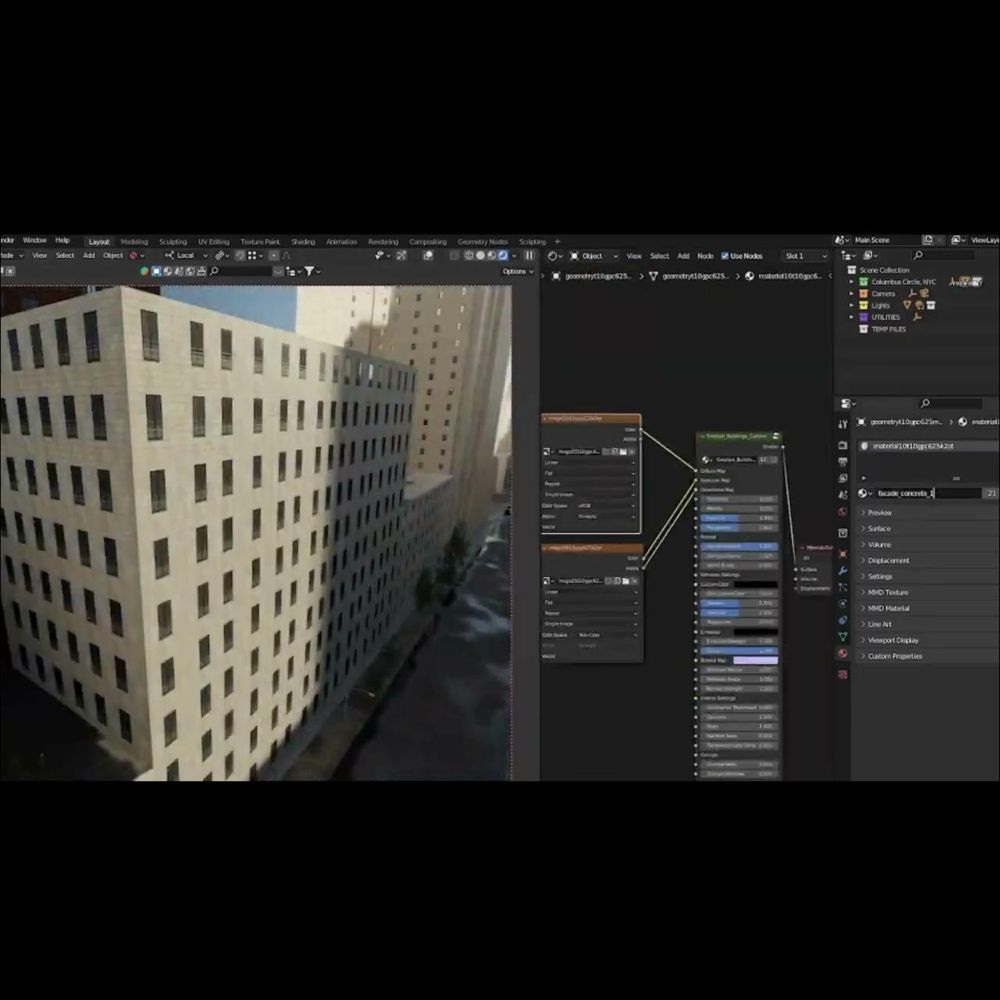
Task: Open the Local transform orientation dropdown
Action: click(188, 256)
